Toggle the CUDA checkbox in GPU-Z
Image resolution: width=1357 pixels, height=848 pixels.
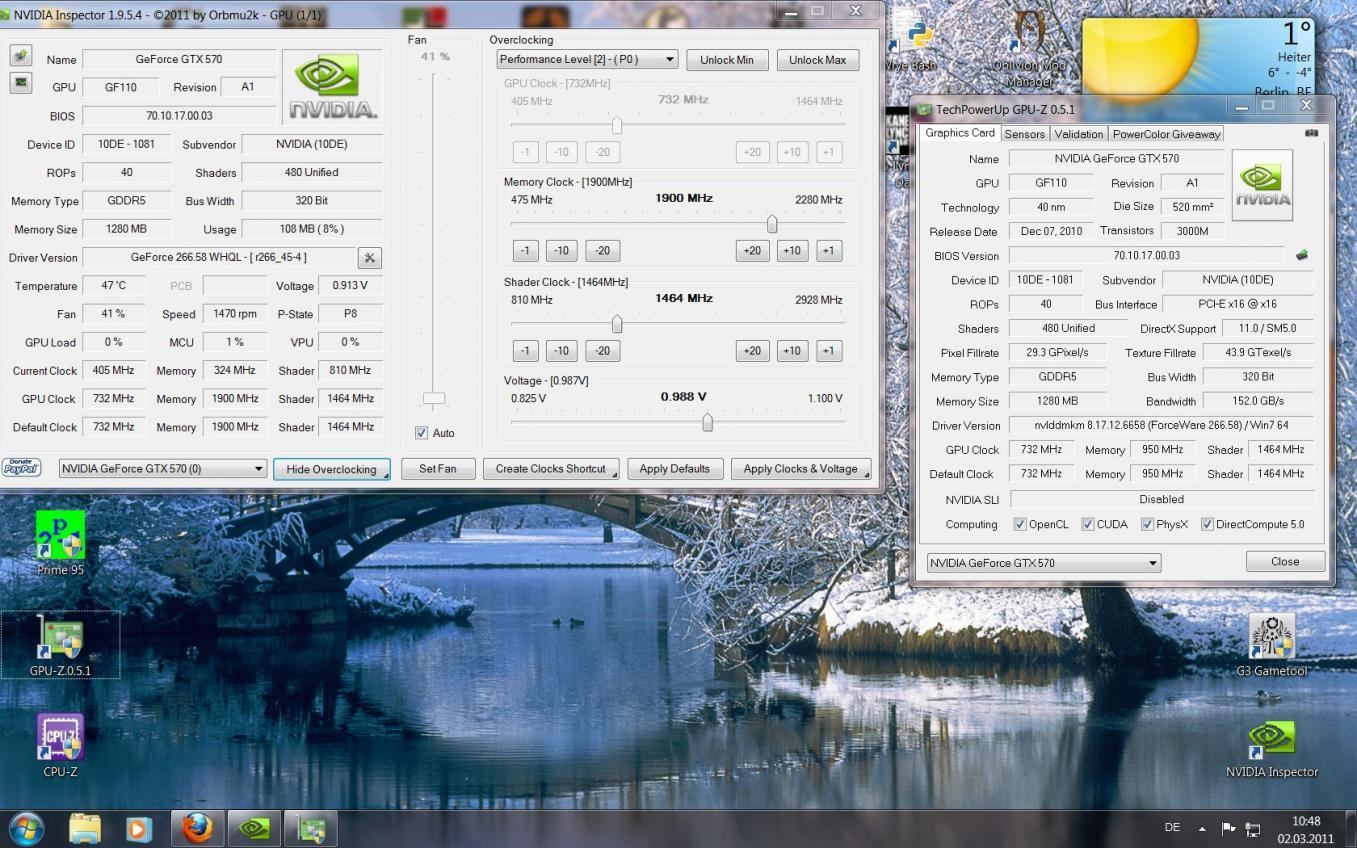(x=1088, y=524)
